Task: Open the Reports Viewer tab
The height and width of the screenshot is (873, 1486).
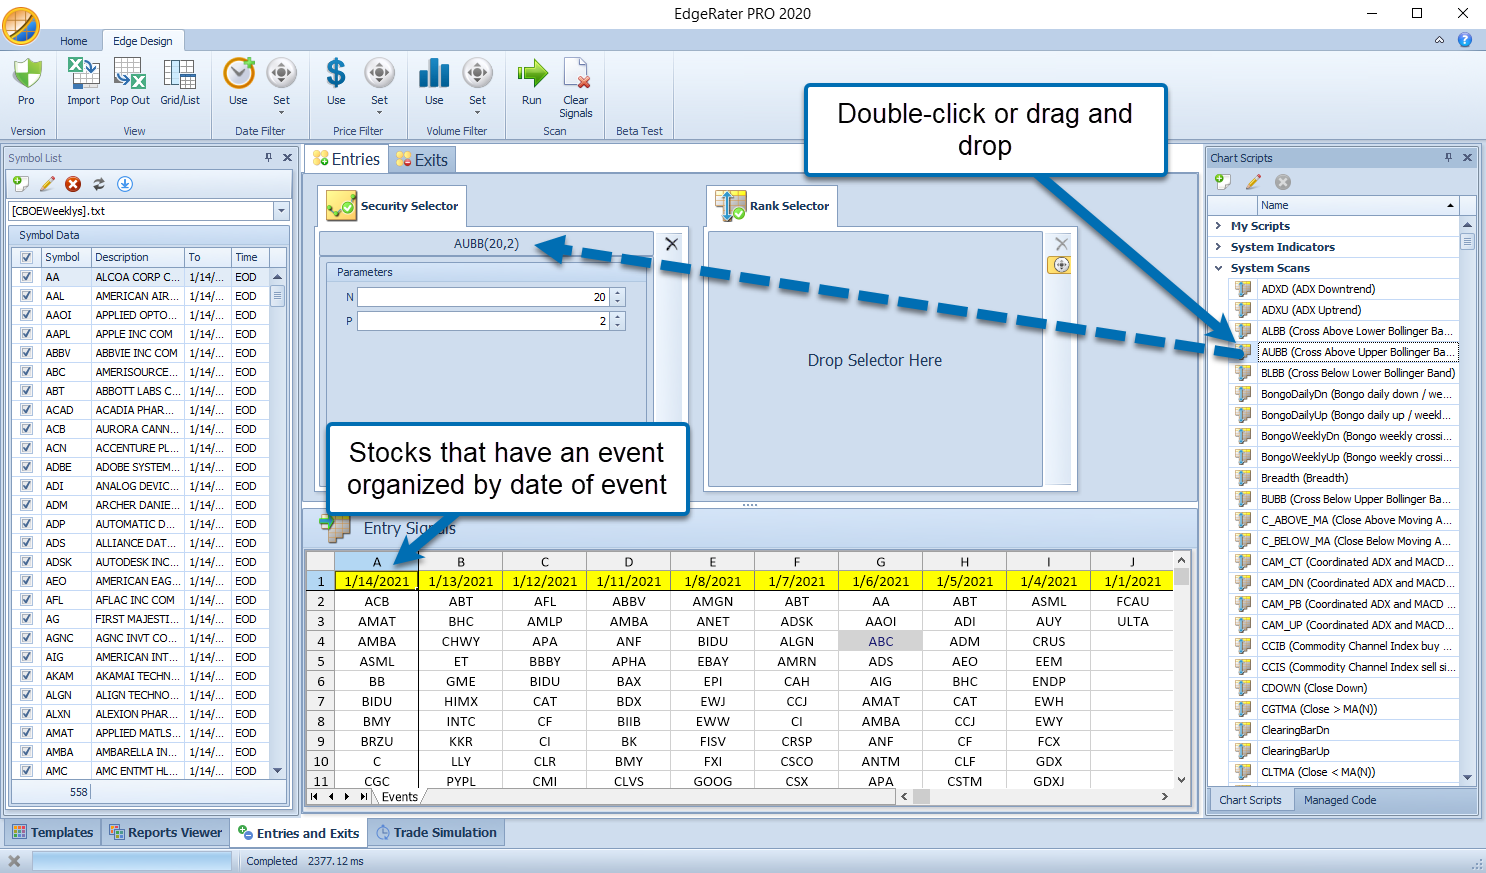Action: [166, 832]
